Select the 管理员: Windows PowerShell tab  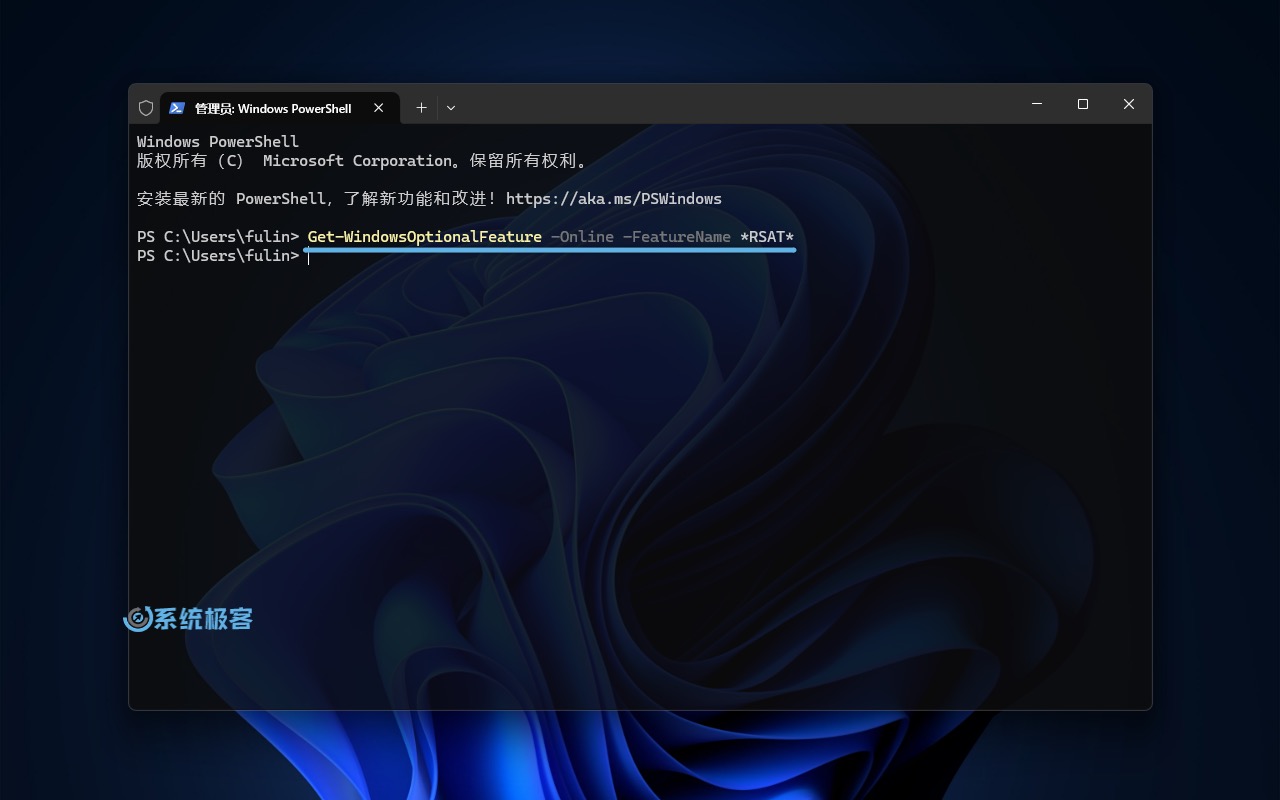(x=280, y=108)
